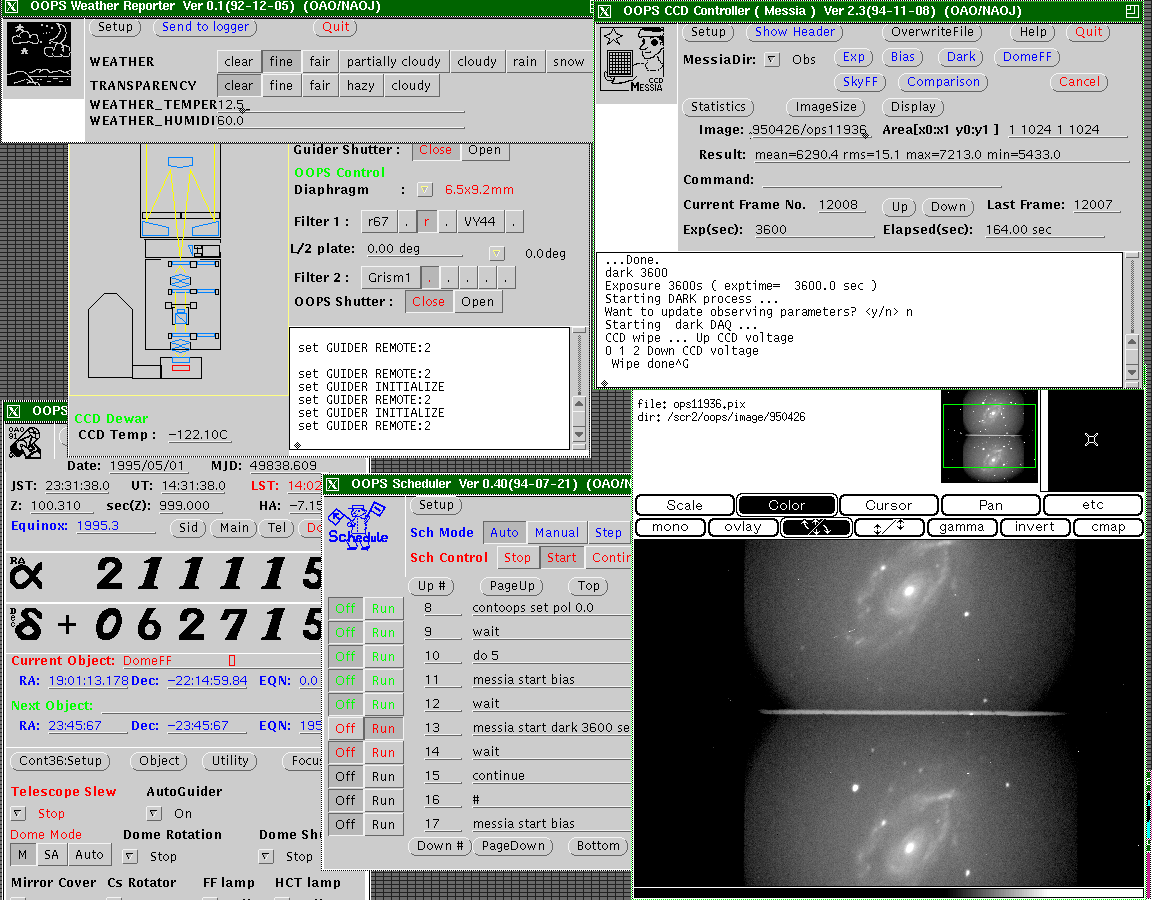1152x900 pixels.
Task: Set WEATHER to fine
Action: click(x=281, y=62)
